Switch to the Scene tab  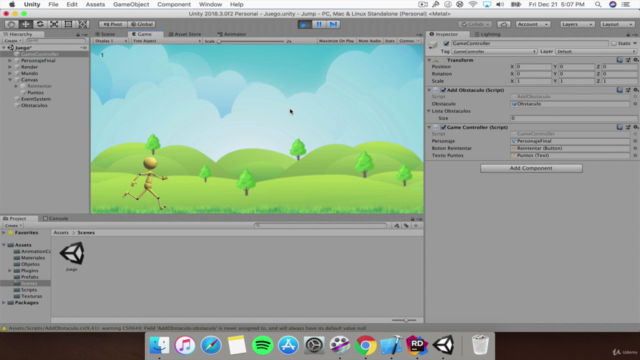(x=105, y=34)
